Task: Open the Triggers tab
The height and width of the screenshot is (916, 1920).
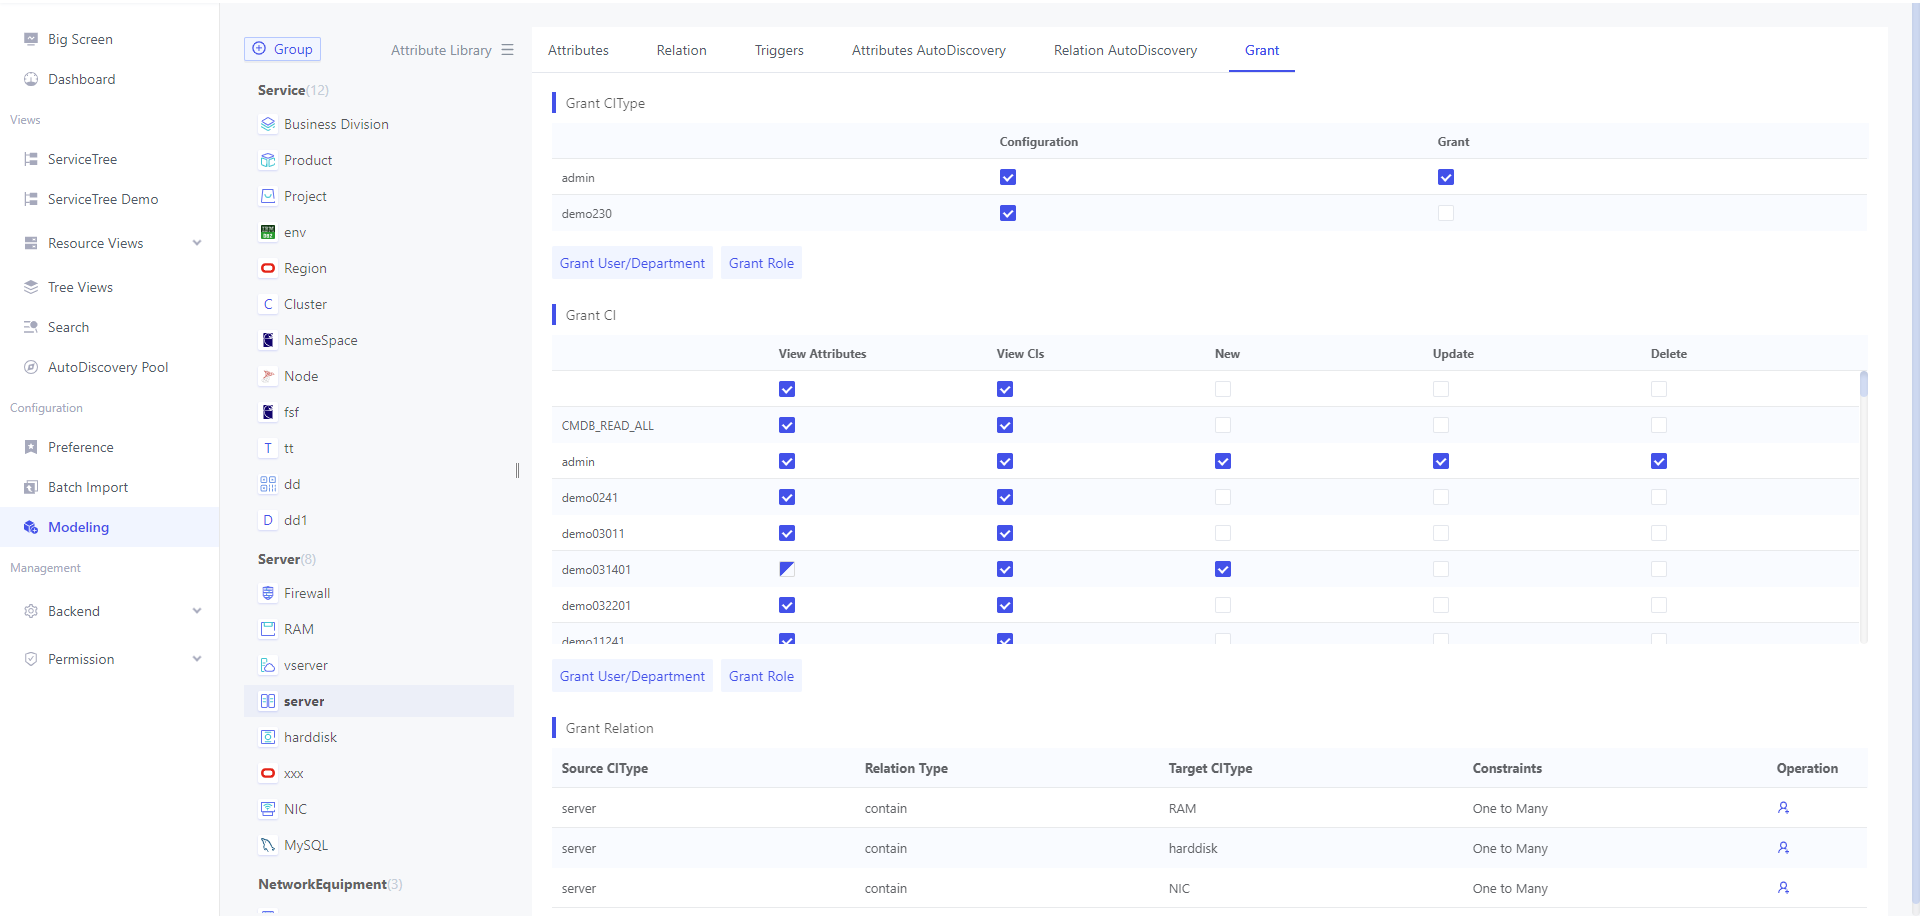Action: pos(779,50)
